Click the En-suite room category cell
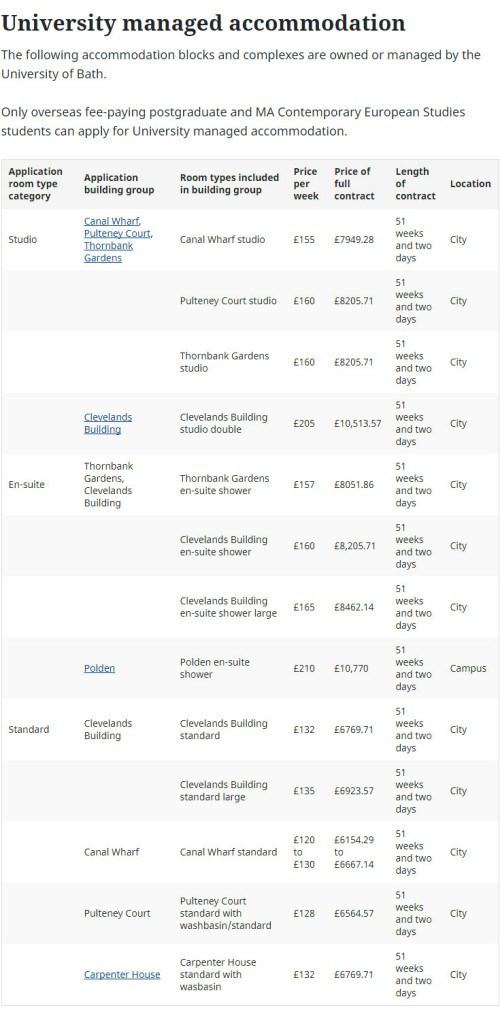Image resolution: width=500 pixels, height=1012 pixels. point(26,484)
